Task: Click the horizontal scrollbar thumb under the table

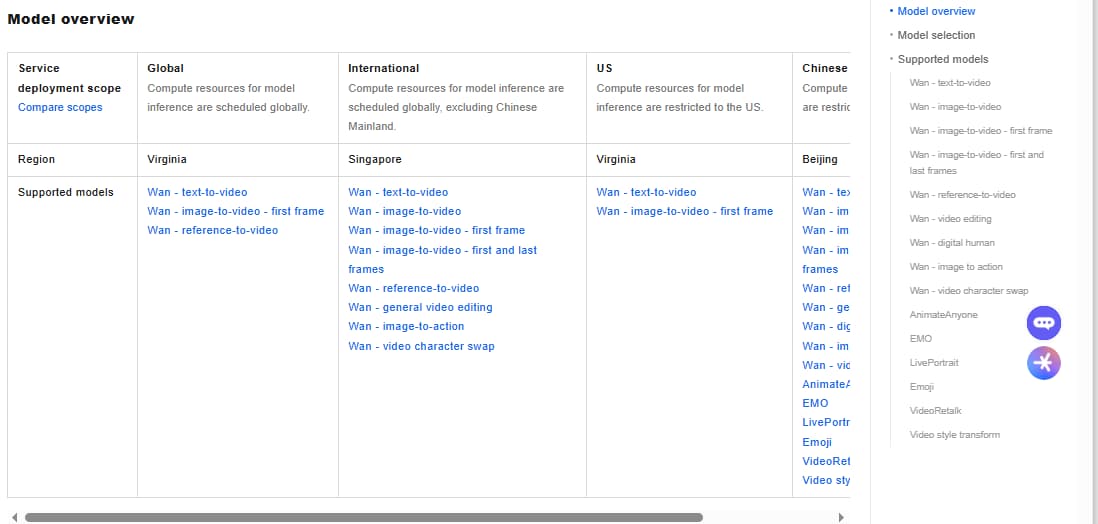Action: coord(363,517)
